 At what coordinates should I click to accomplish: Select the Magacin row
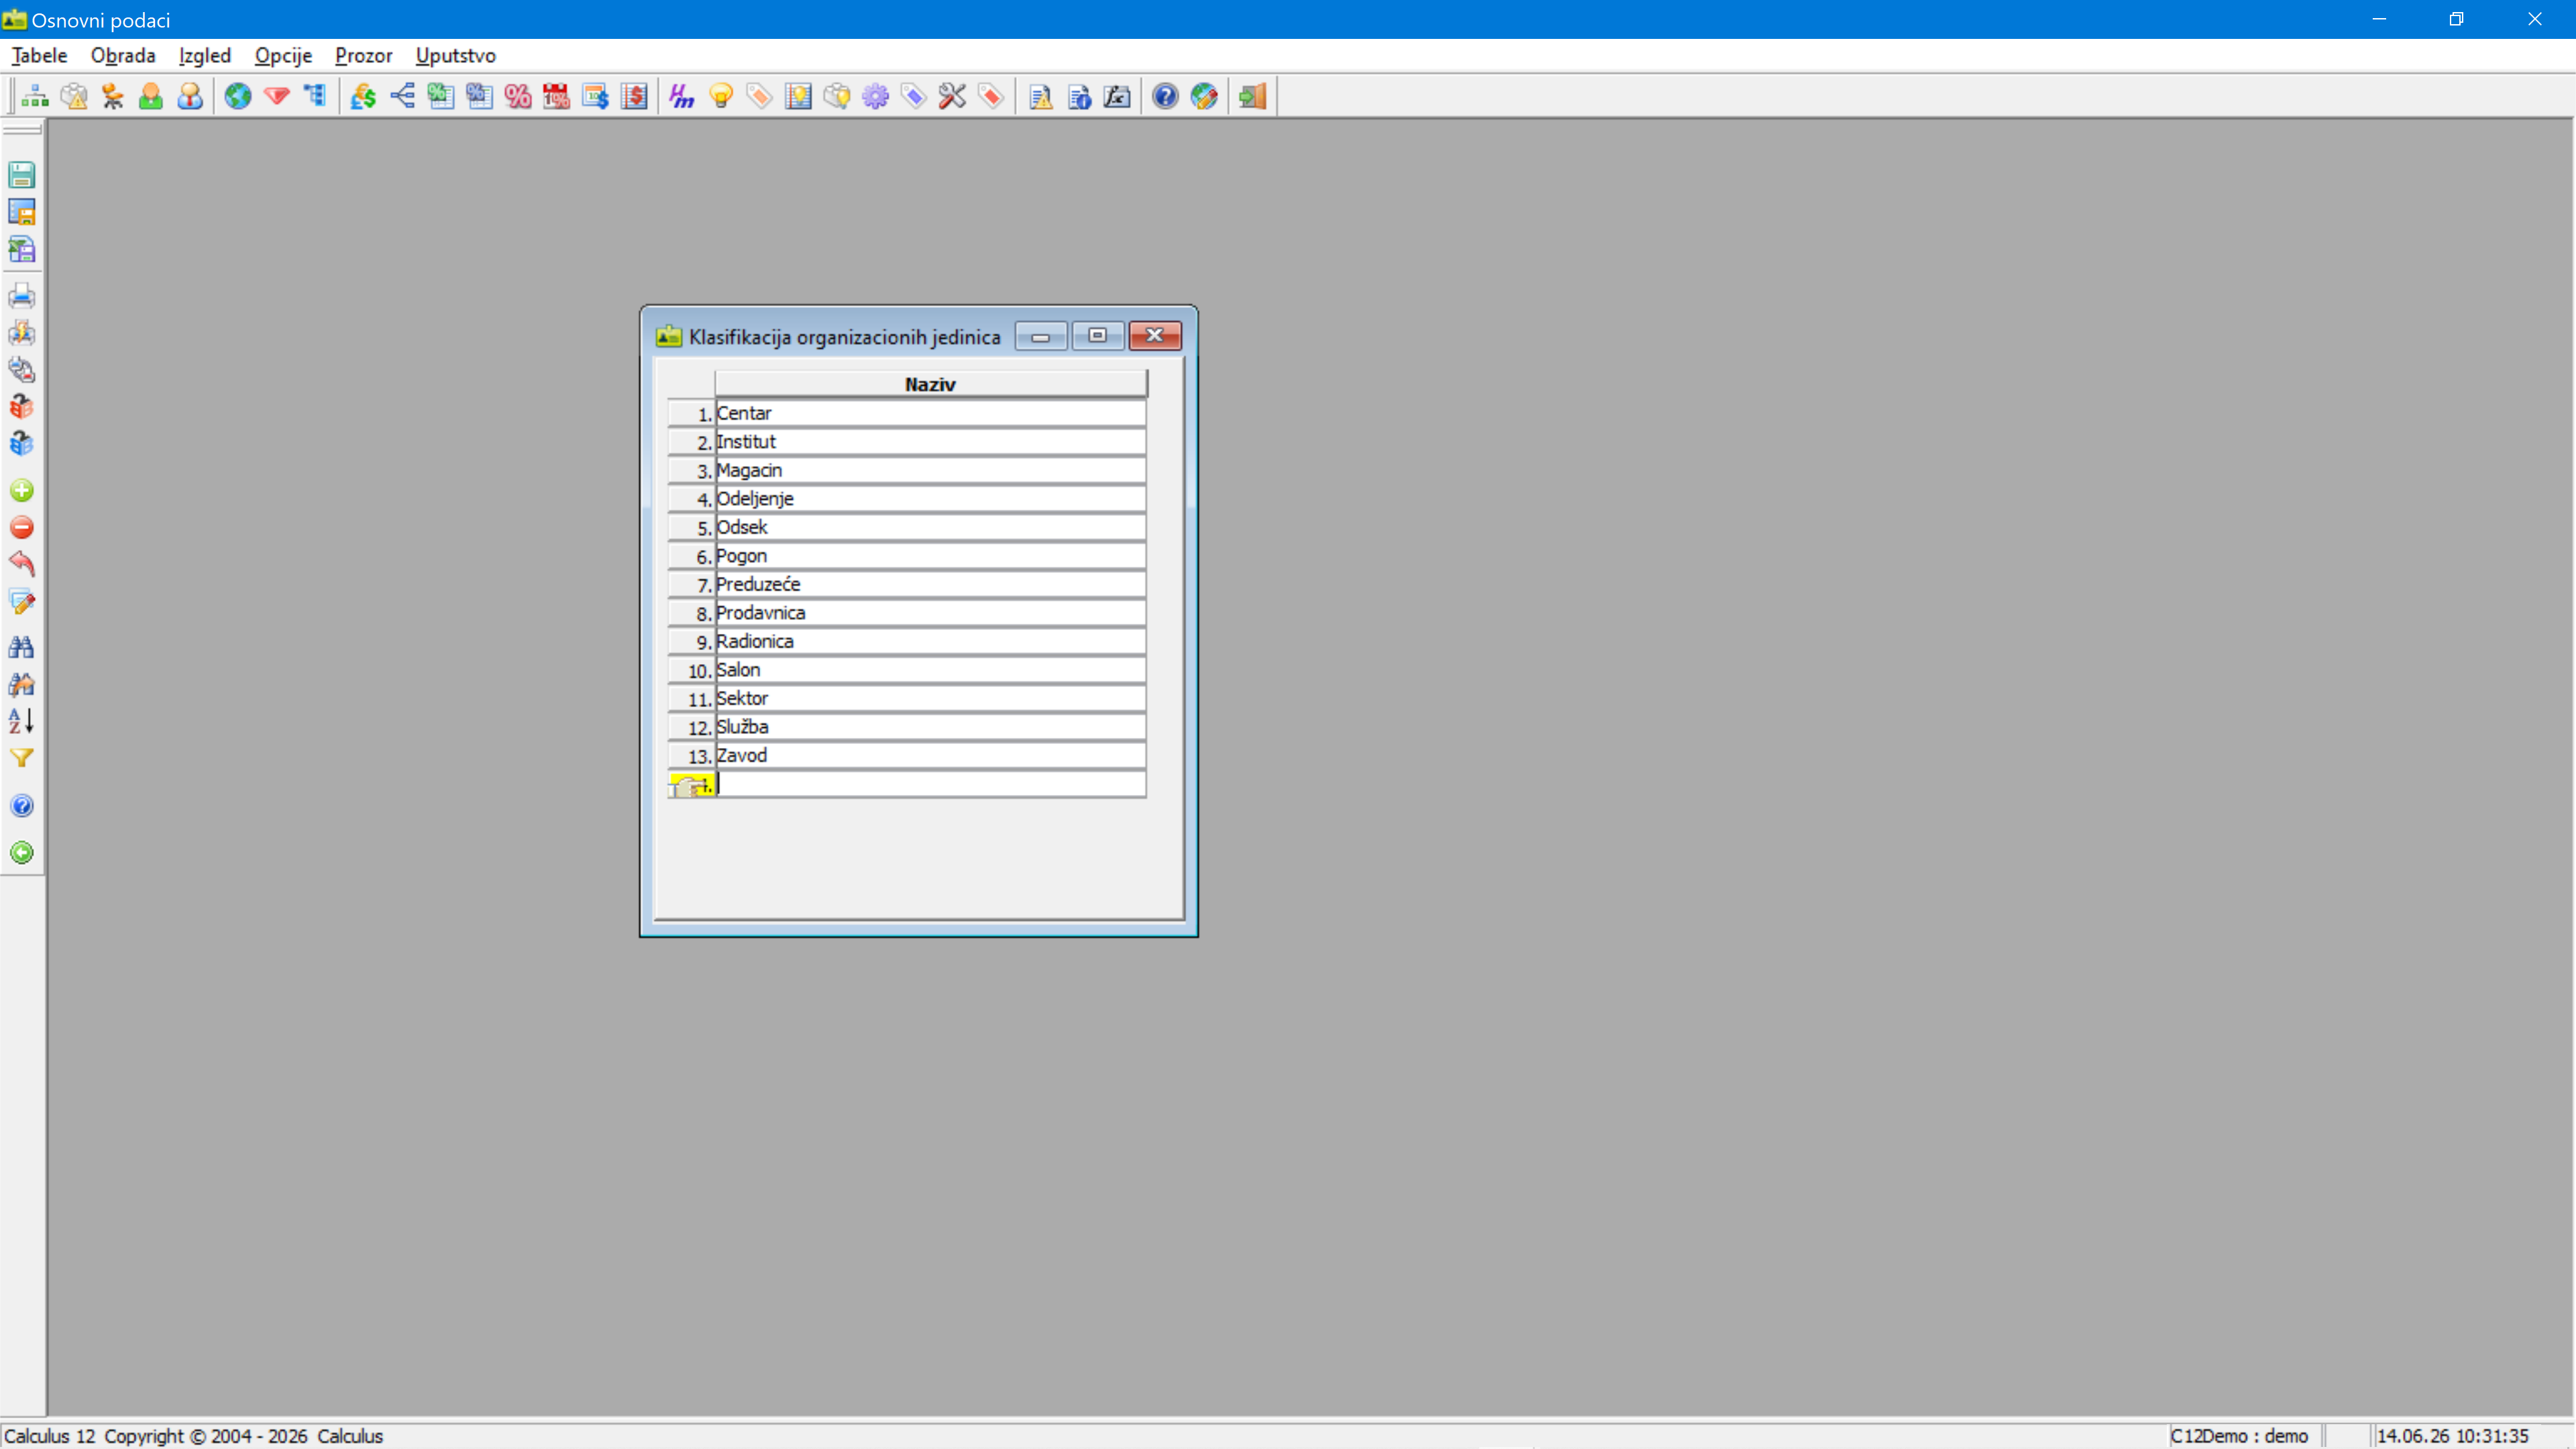tap(930, 470)
